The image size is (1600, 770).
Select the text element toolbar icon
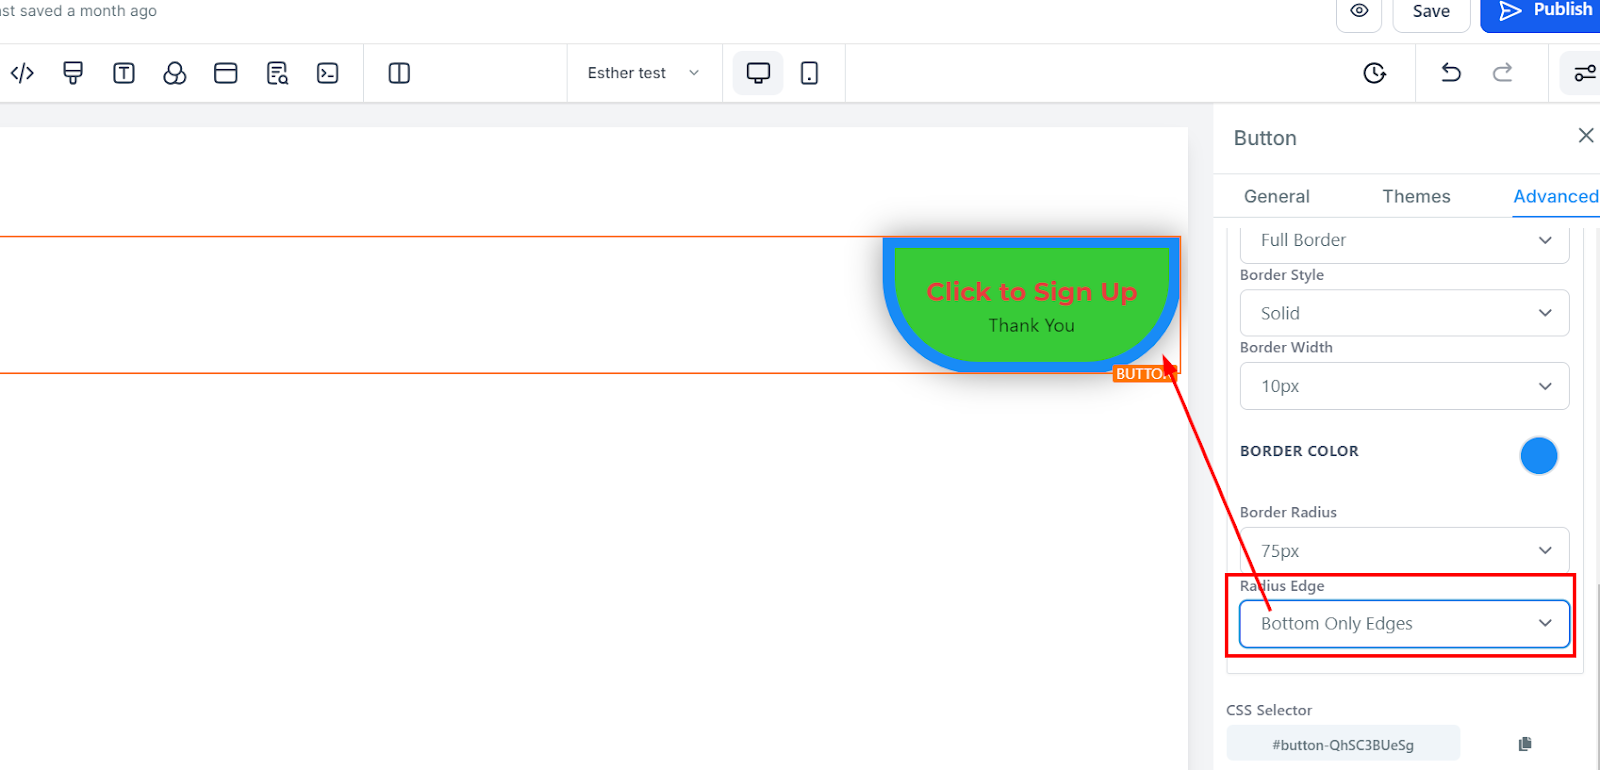point(124,73)
